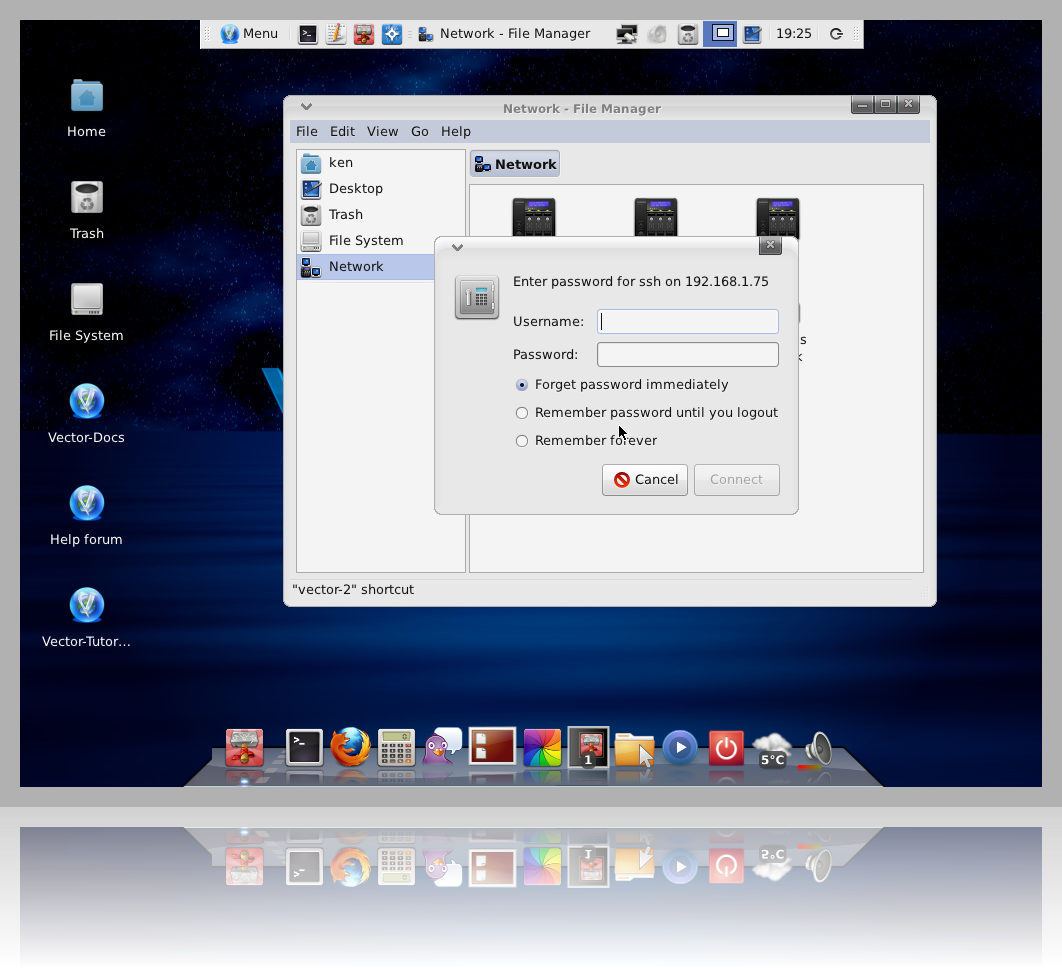
Task: Click the Network location button in pathbar
Action: point(515,164)
